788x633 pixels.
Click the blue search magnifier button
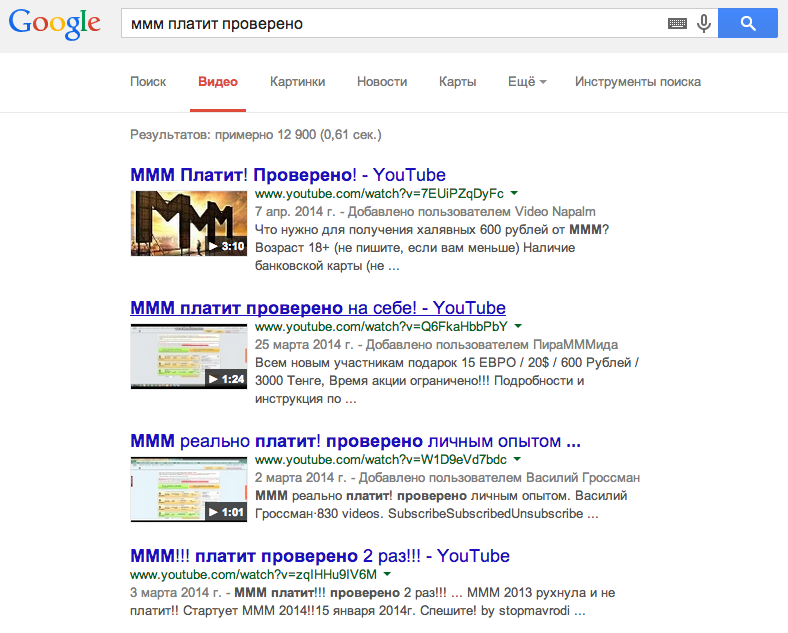[x=748, y=23]
